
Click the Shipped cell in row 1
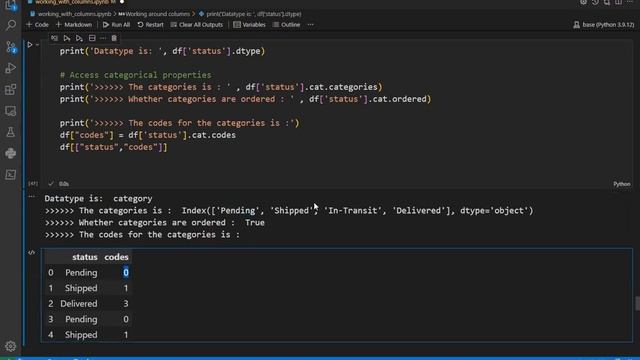tap(81, 288)
